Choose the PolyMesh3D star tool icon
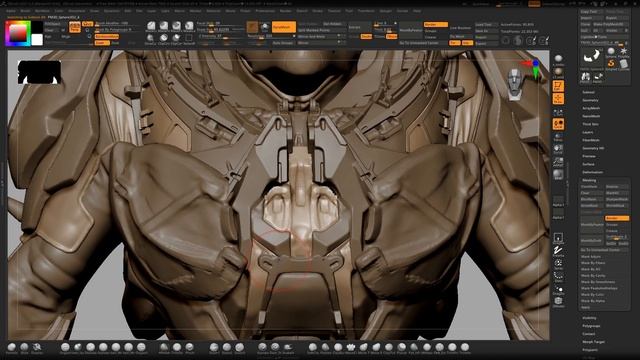The image size is (640, 360). point(623,51)
